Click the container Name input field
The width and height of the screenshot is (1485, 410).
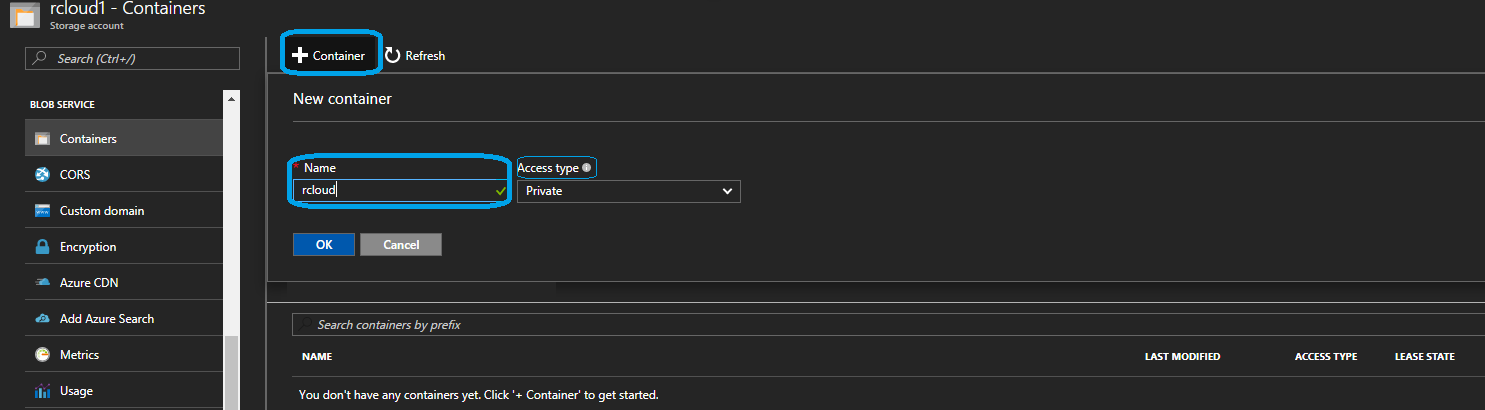pos(400,191)
